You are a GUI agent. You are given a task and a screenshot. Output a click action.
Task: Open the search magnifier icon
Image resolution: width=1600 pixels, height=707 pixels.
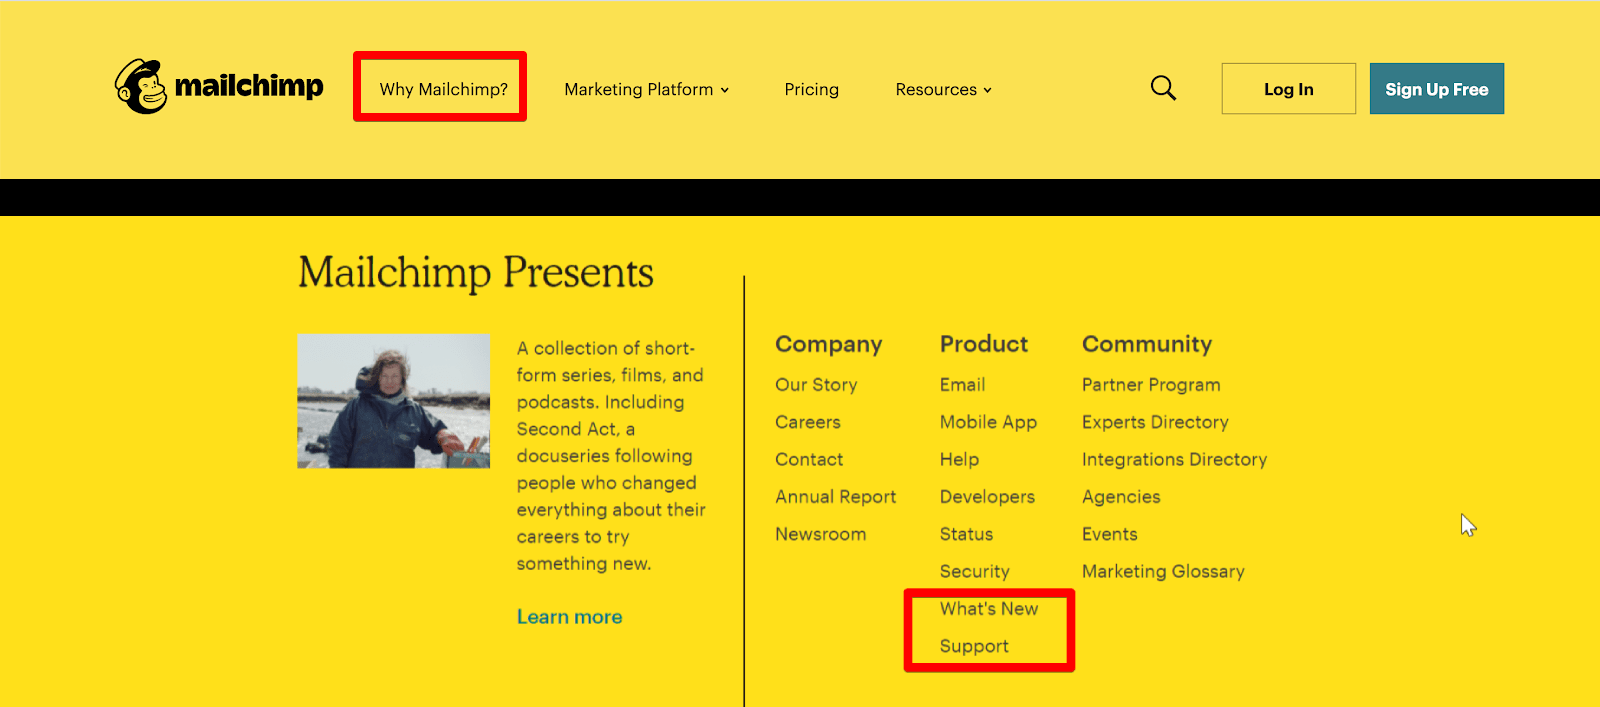click(1163, 88)
